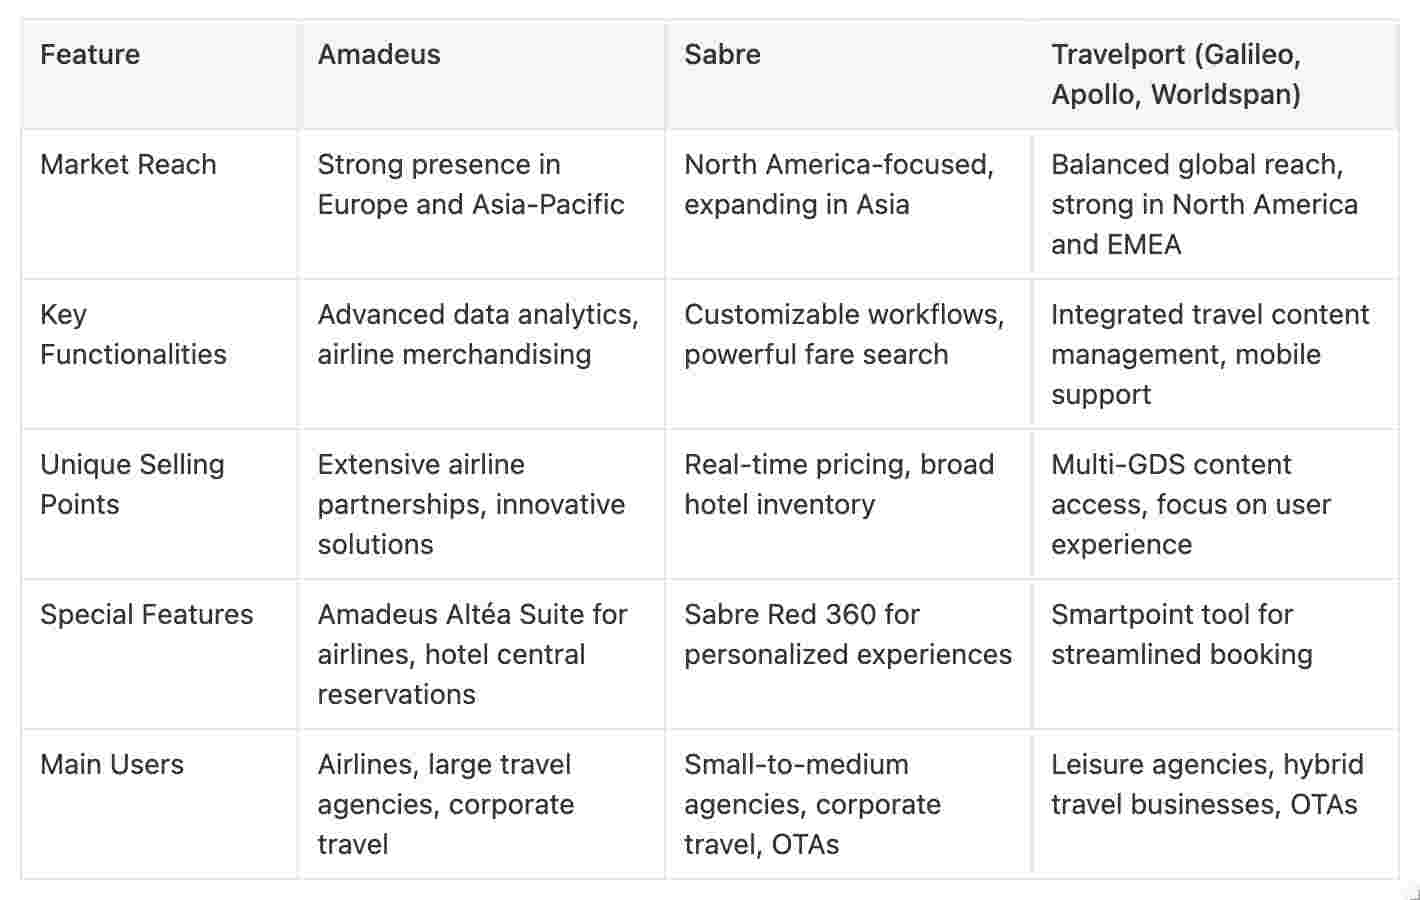This screenshot has width=1420, height=900.
Task: Click the 'Strong presence in Europe' cell
Action: click(x=470, y=184)
